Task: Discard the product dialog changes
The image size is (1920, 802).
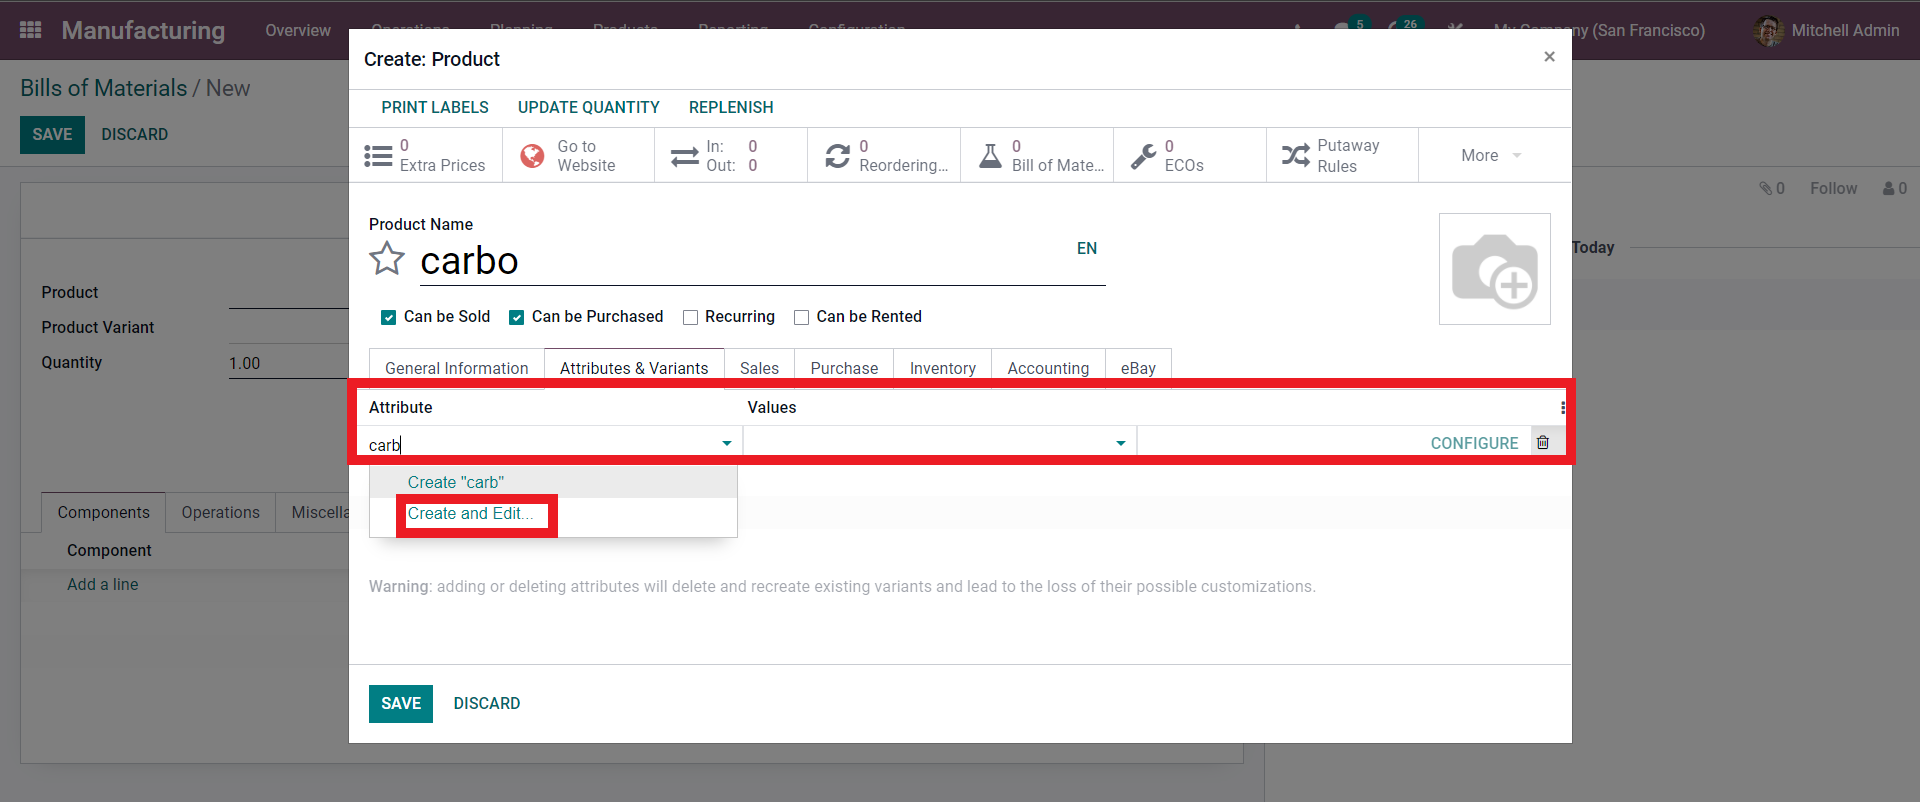Action: 487,704
